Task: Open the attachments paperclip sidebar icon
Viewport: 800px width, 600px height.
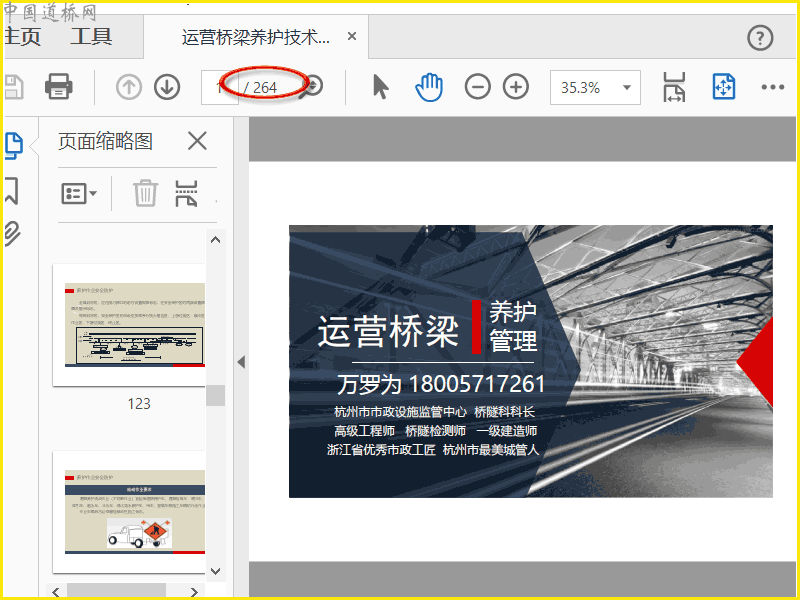Action: (13, 234)
